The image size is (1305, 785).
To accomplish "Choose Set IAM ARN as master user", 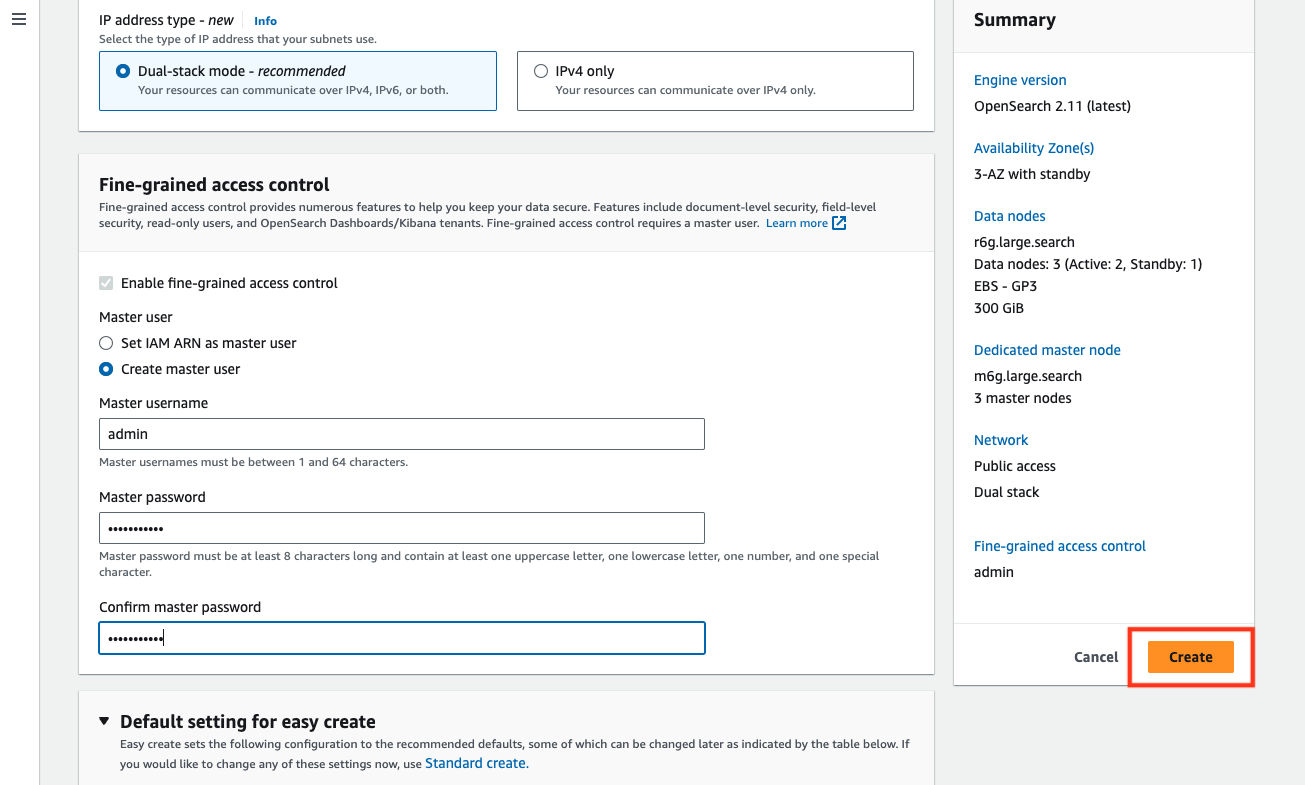I will pos(105,343).
